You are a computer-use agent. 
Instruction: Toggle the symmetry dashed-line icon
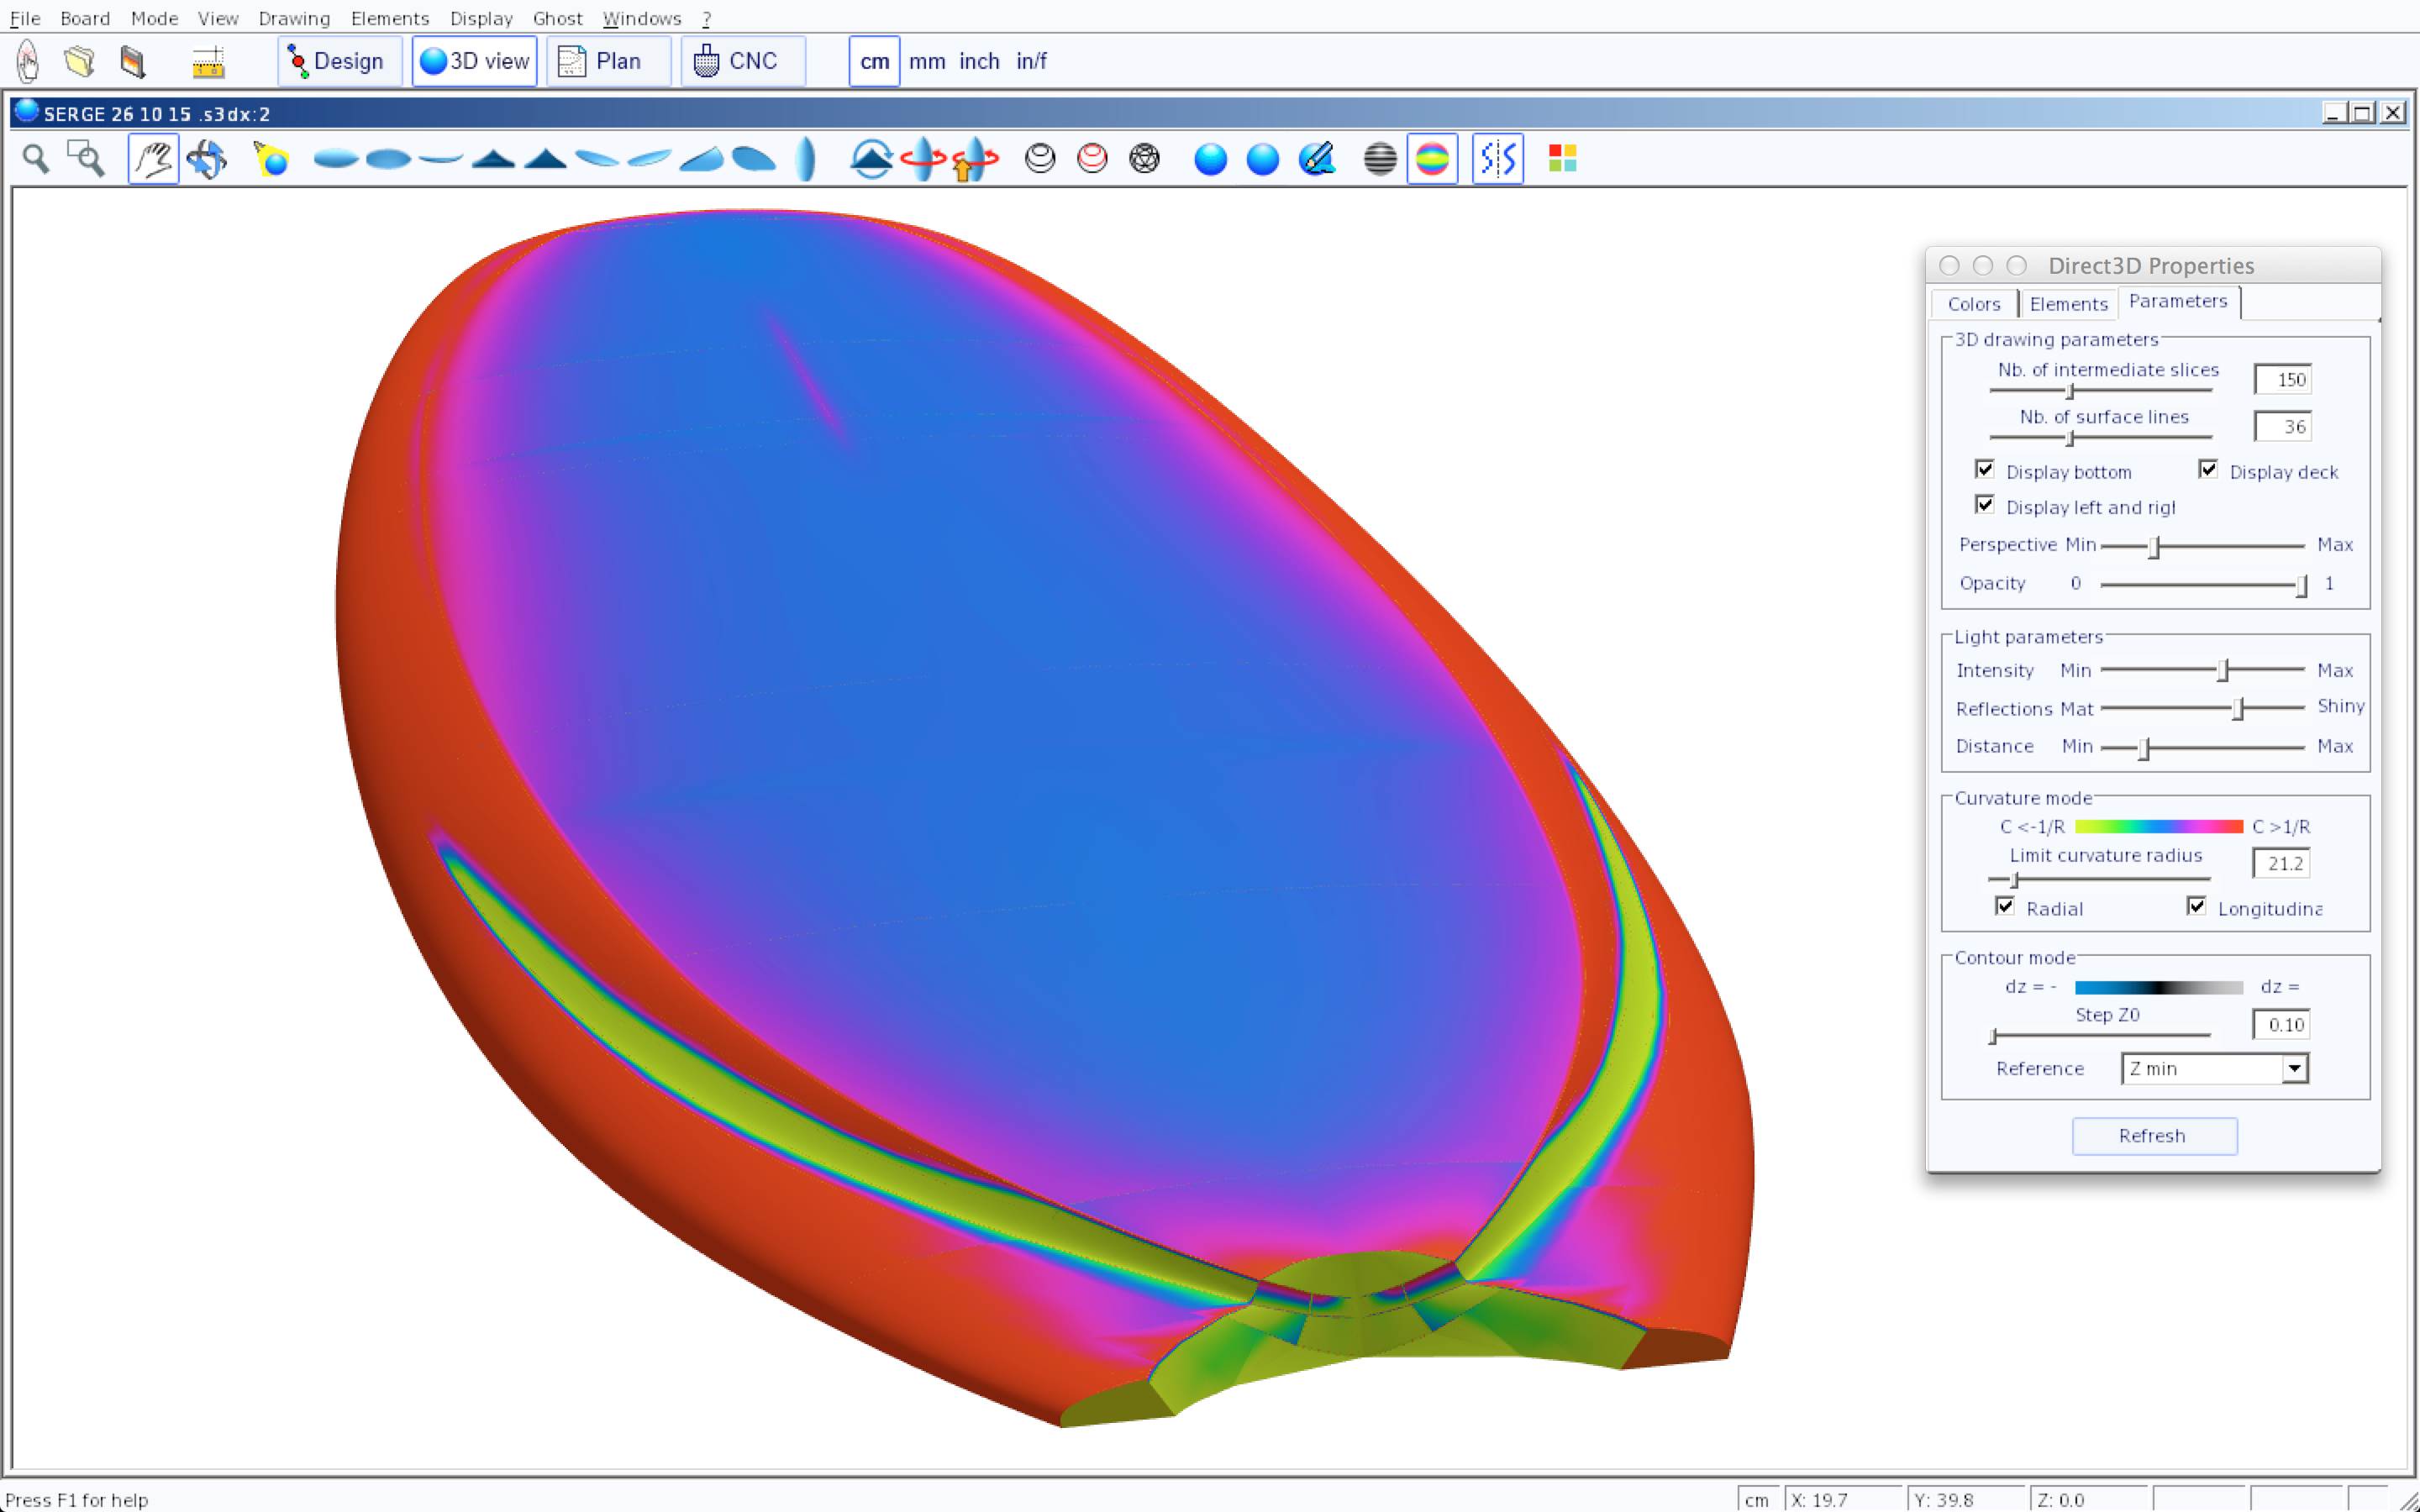[1497, 159]
